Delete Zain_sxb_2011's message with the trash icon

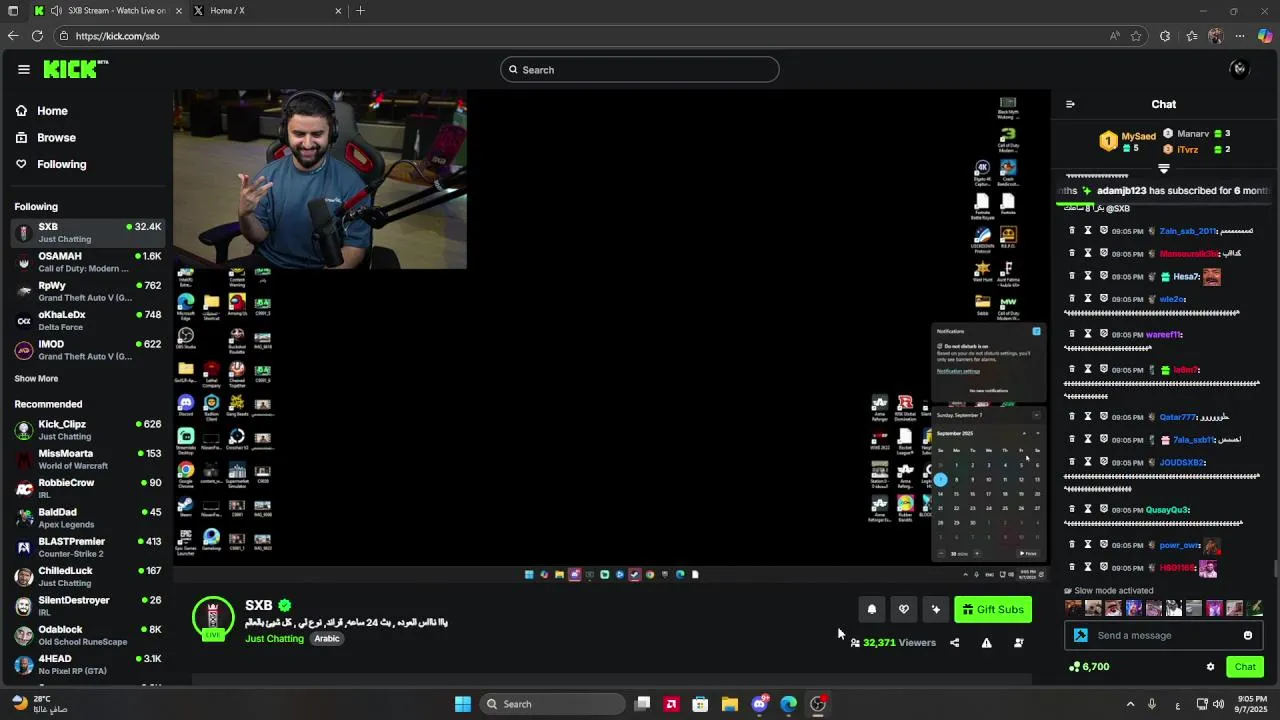[x=1072, y=231]
